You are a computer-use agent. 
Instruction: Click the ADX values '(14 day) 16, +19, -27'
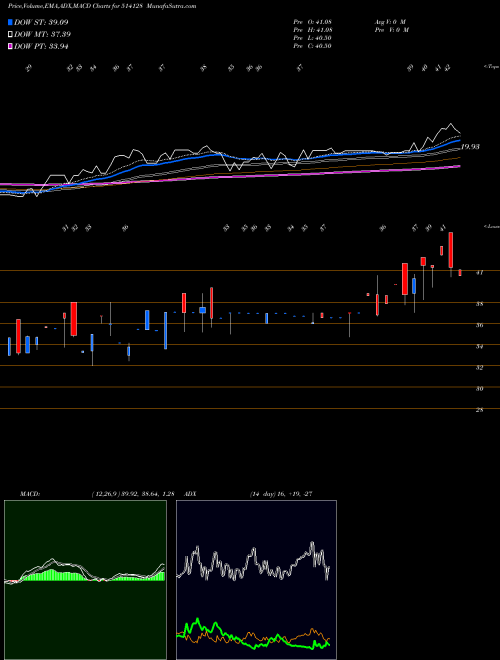[x=281, y=494]
